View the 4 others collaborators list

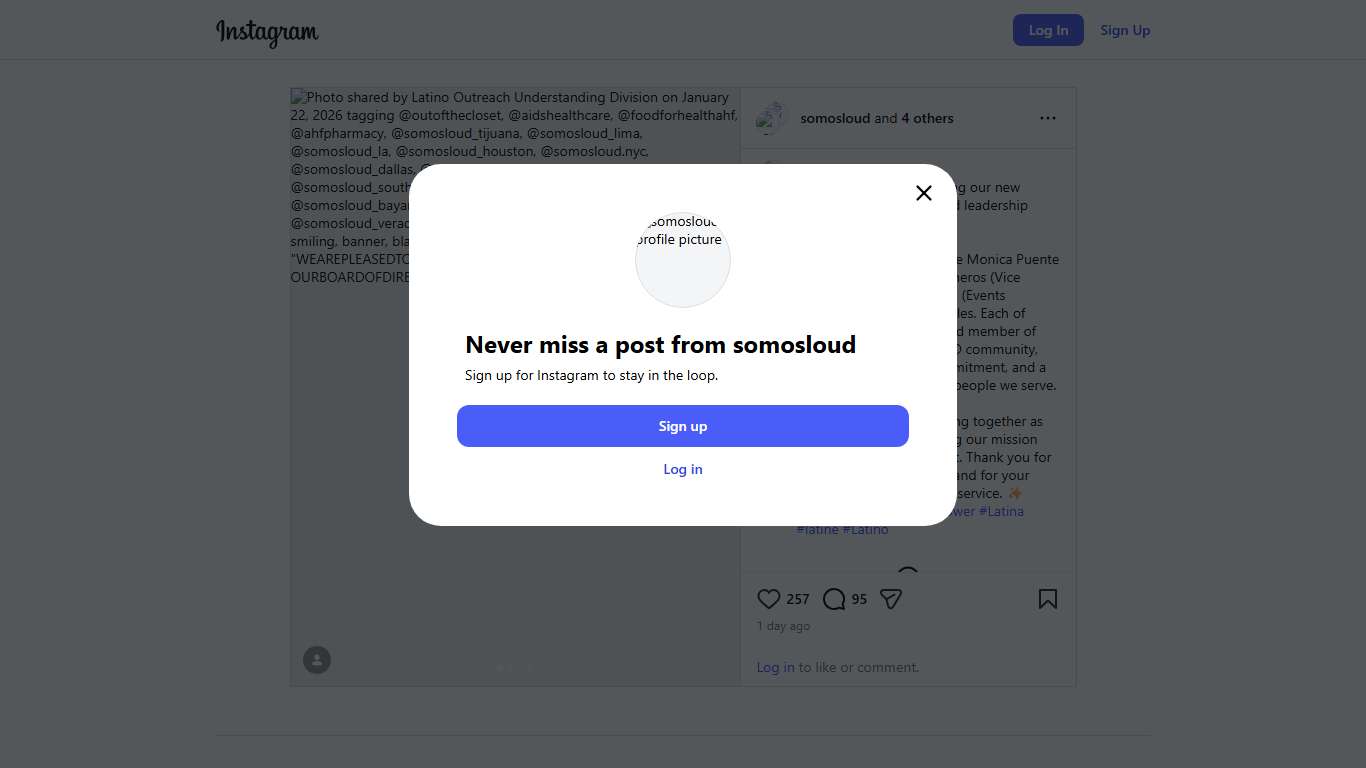(927, 118)
